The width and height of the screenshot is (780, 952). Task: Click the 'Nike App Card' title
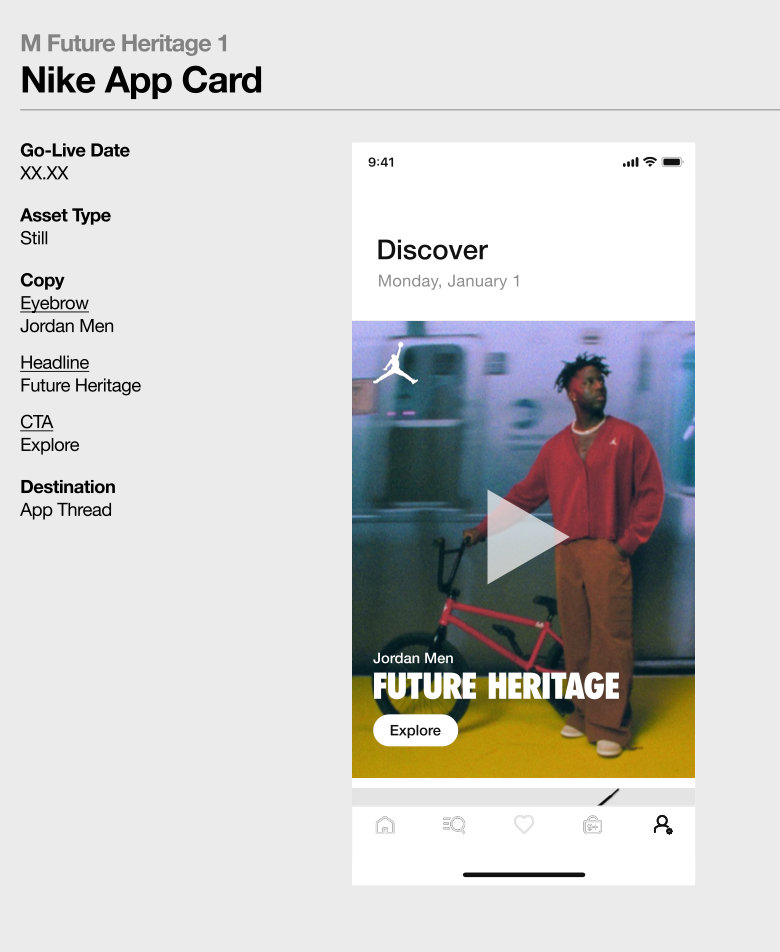coord(141,81)
